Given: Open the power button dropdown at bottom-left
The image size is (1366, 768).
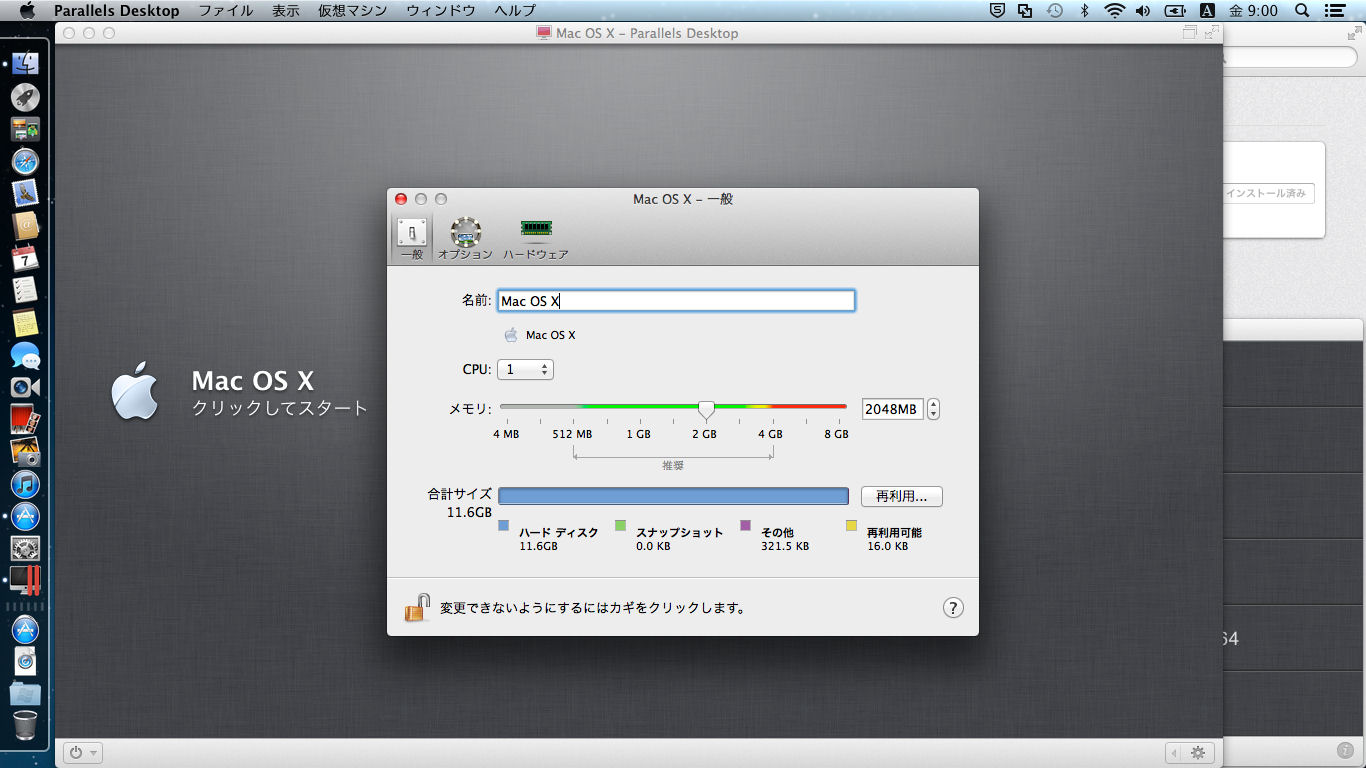Looking at the screenshot, I should point(83,753).
